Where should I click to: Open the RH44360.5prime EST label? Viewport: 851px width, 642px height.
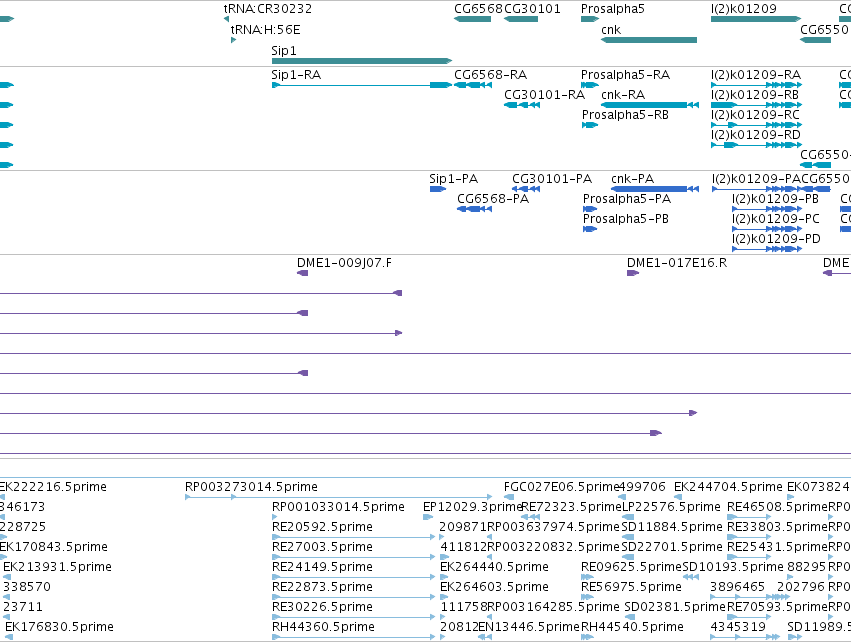click(323, 627)
